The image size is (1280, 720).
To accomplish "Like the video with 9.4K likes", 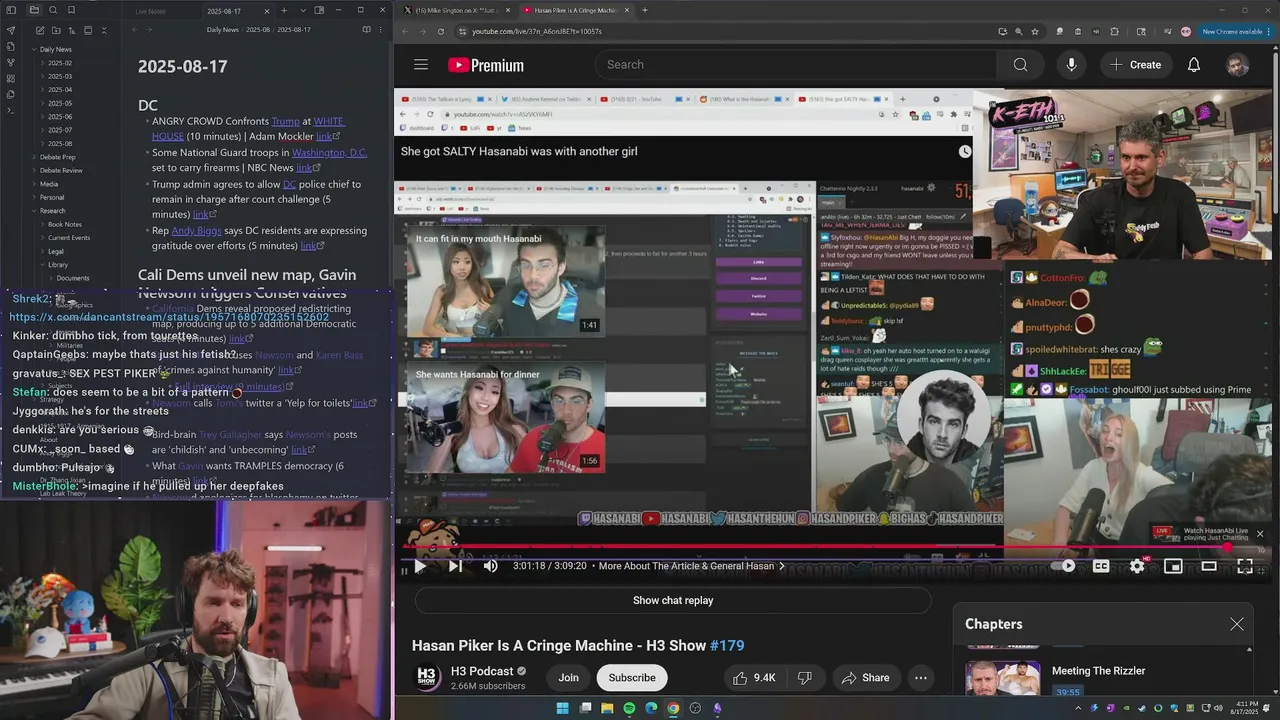I will [x=754, y=677].
